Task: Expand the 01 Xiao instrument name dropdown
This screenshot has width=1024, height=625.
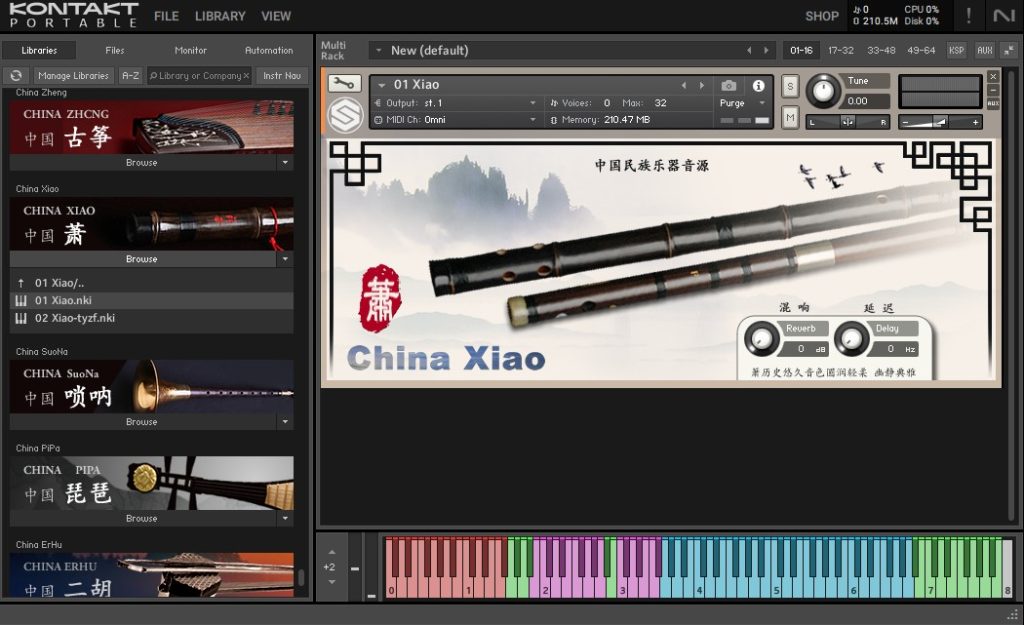Action: 381,85
